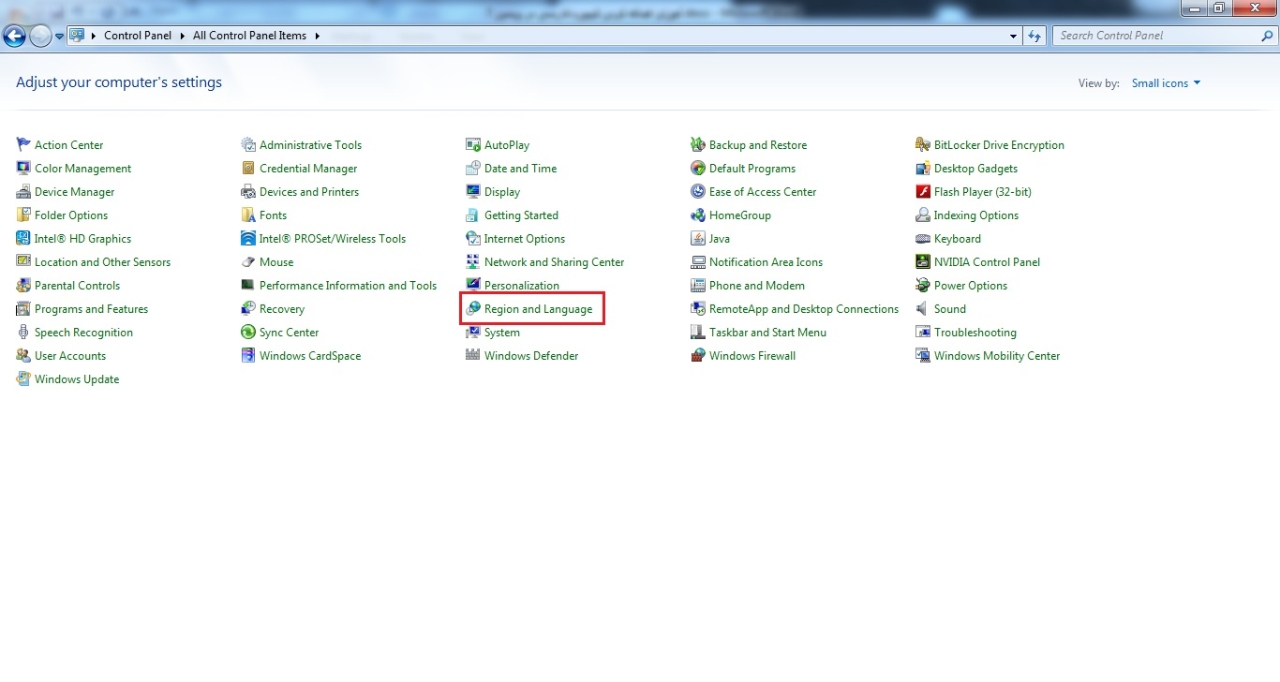The height and width of the screenshot is (682, 1280).
Task: Open the recent pages arrow beside Forward
Action: 59,36
